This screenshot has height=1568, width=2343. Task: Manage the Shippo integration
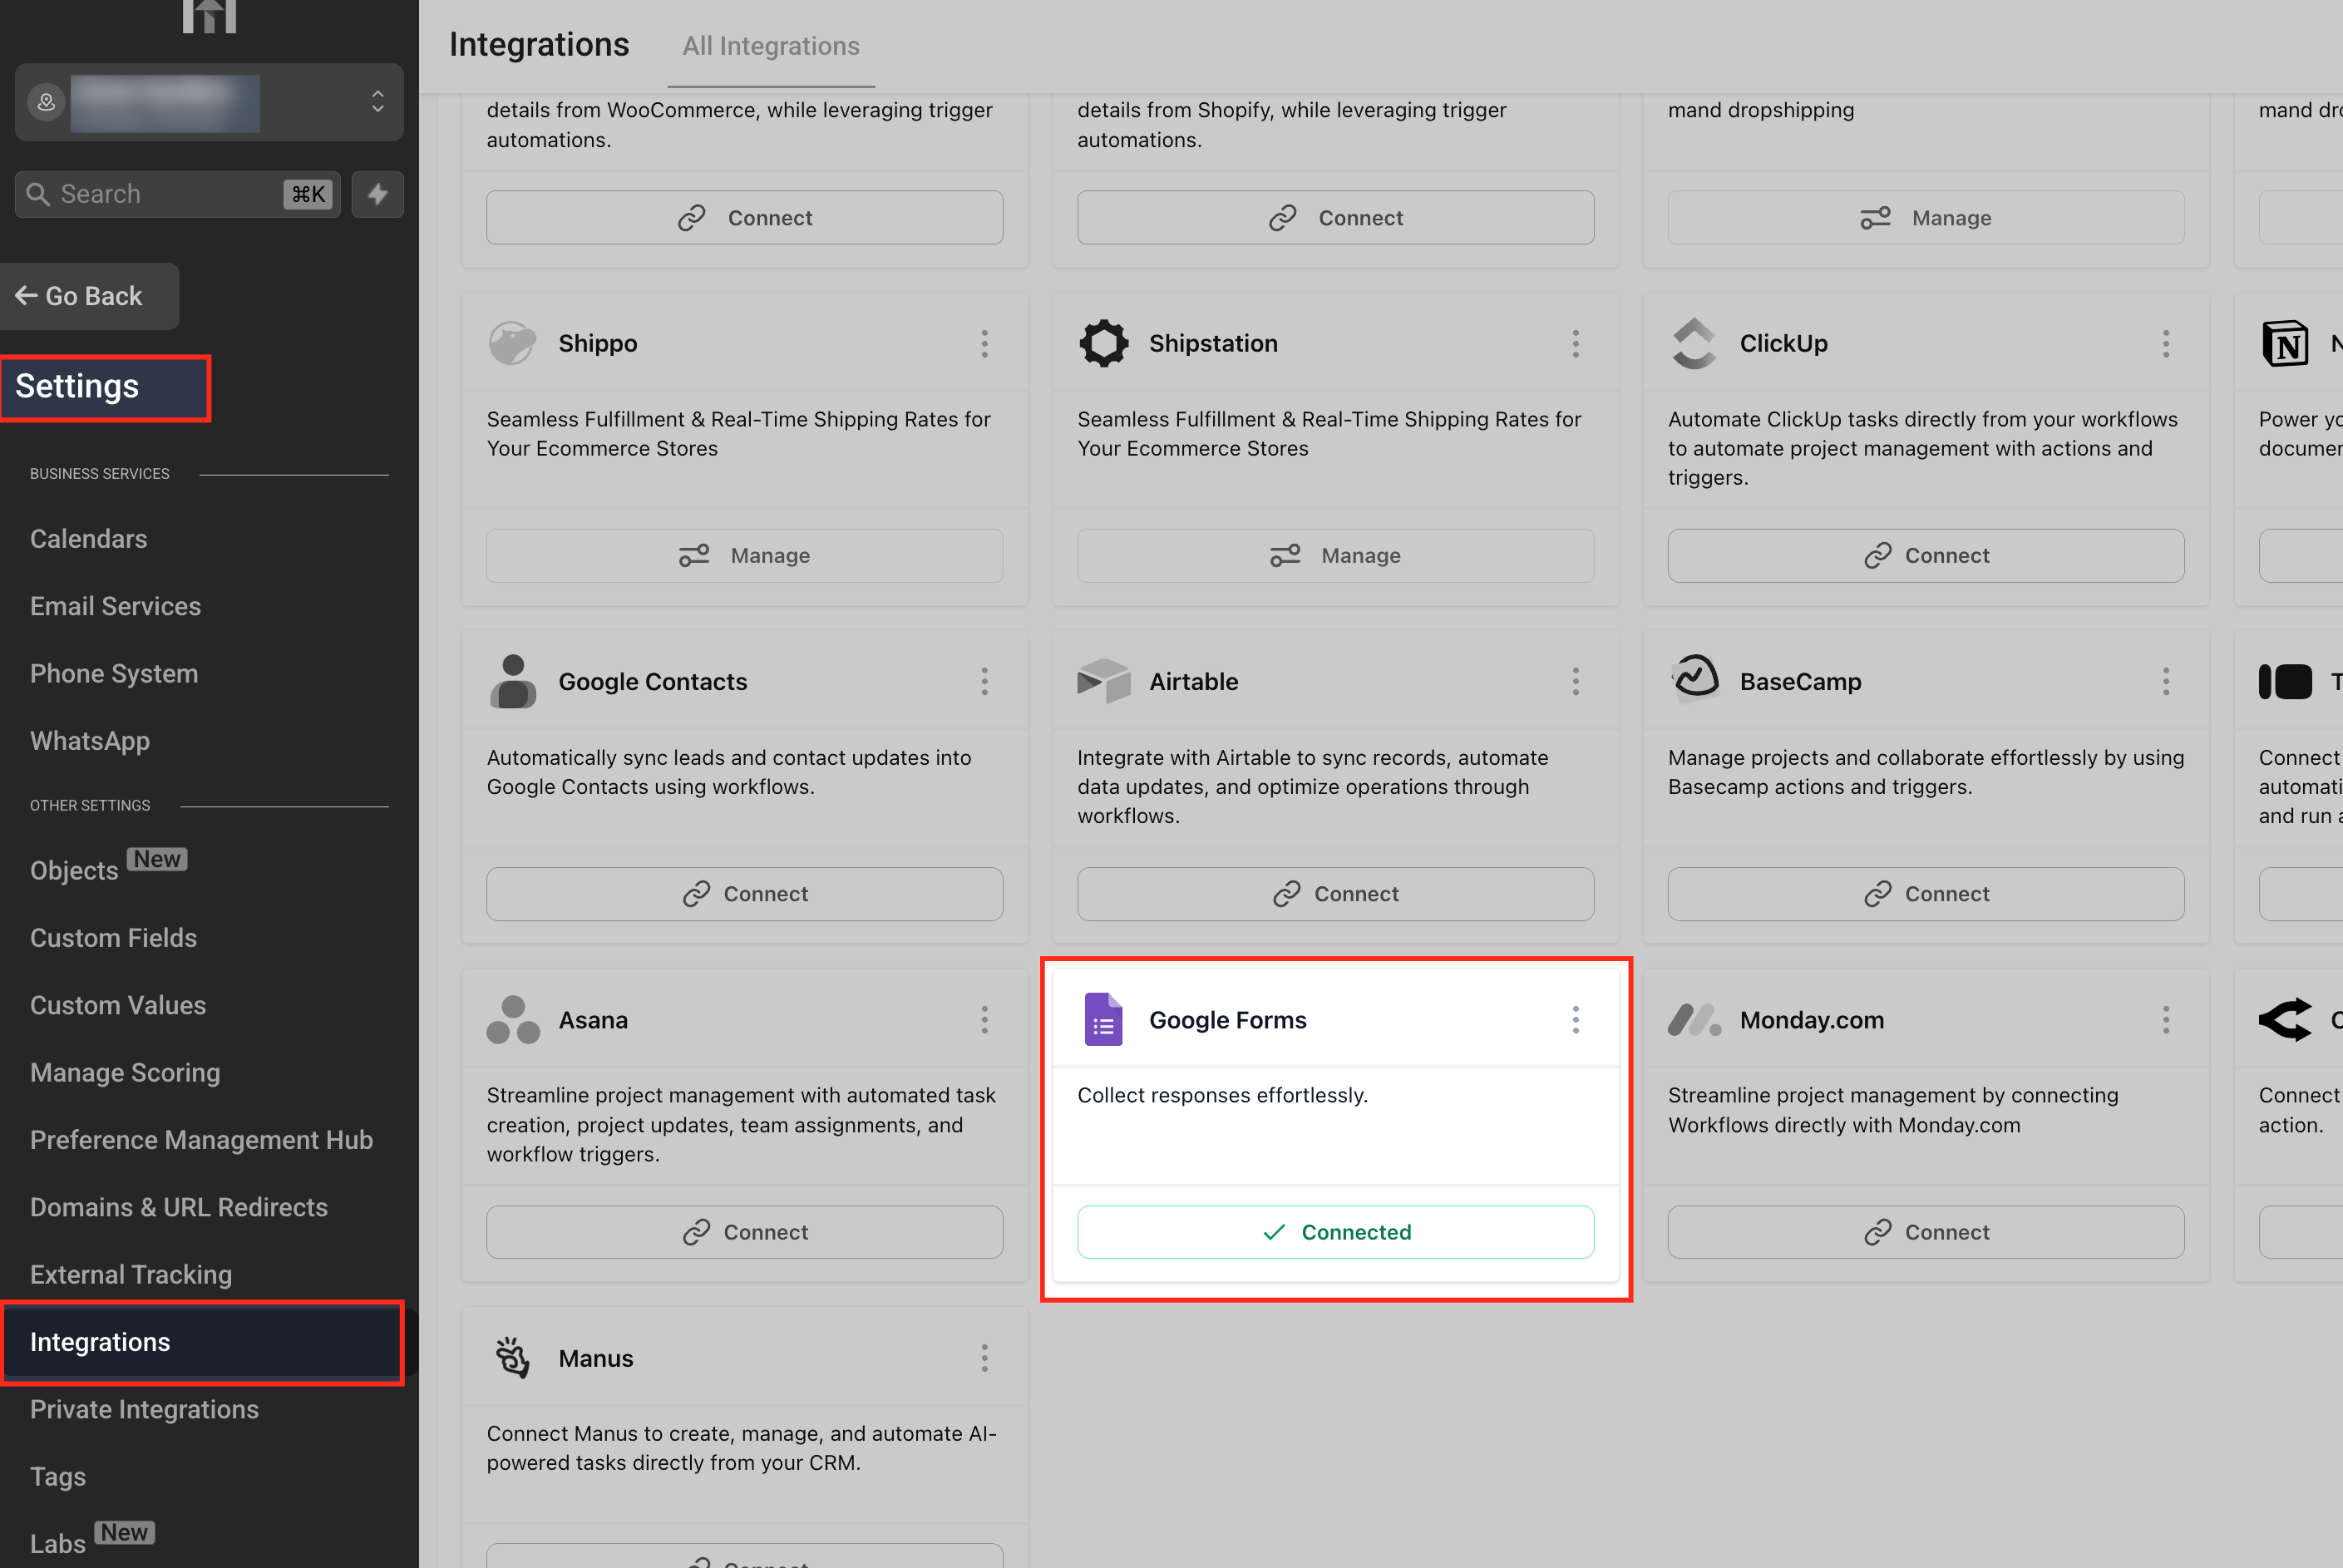click(744, 555)
